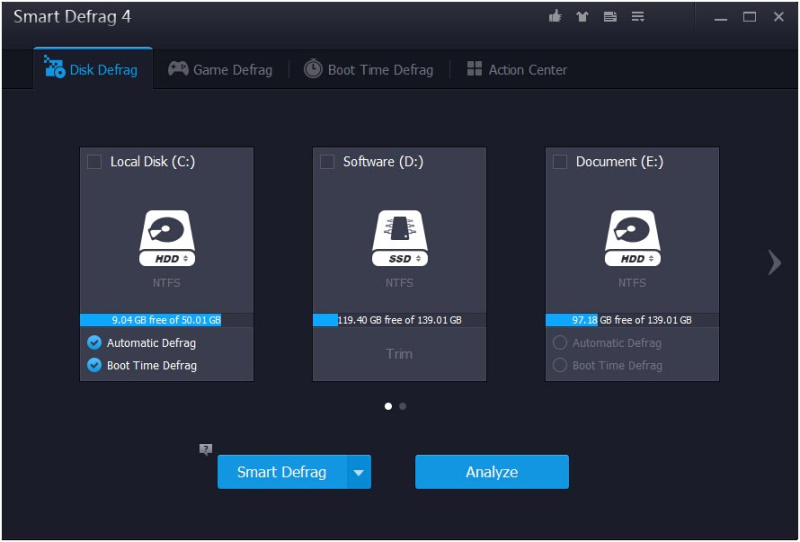
Task: Click the help tooltip icon above Smart Defrag
Action: 206,450
